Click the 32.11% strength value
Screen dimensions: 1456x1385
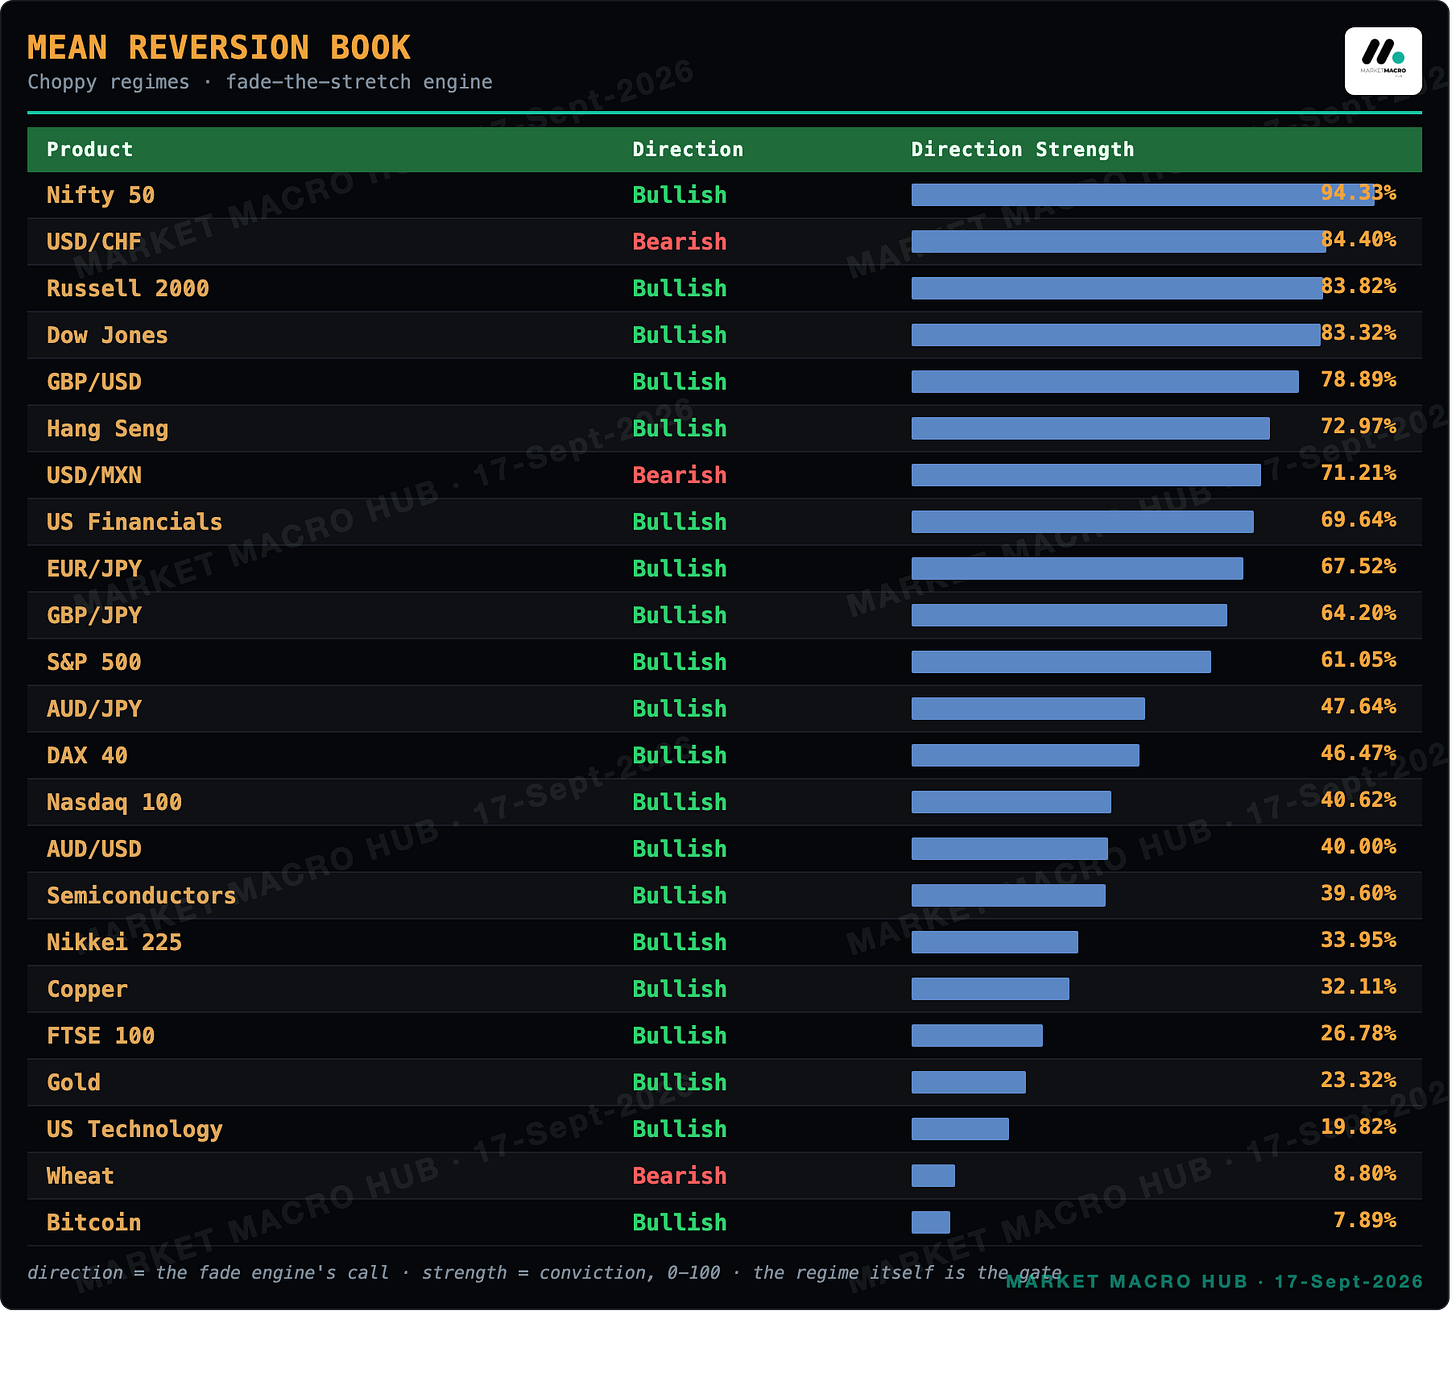[1358, 986]
